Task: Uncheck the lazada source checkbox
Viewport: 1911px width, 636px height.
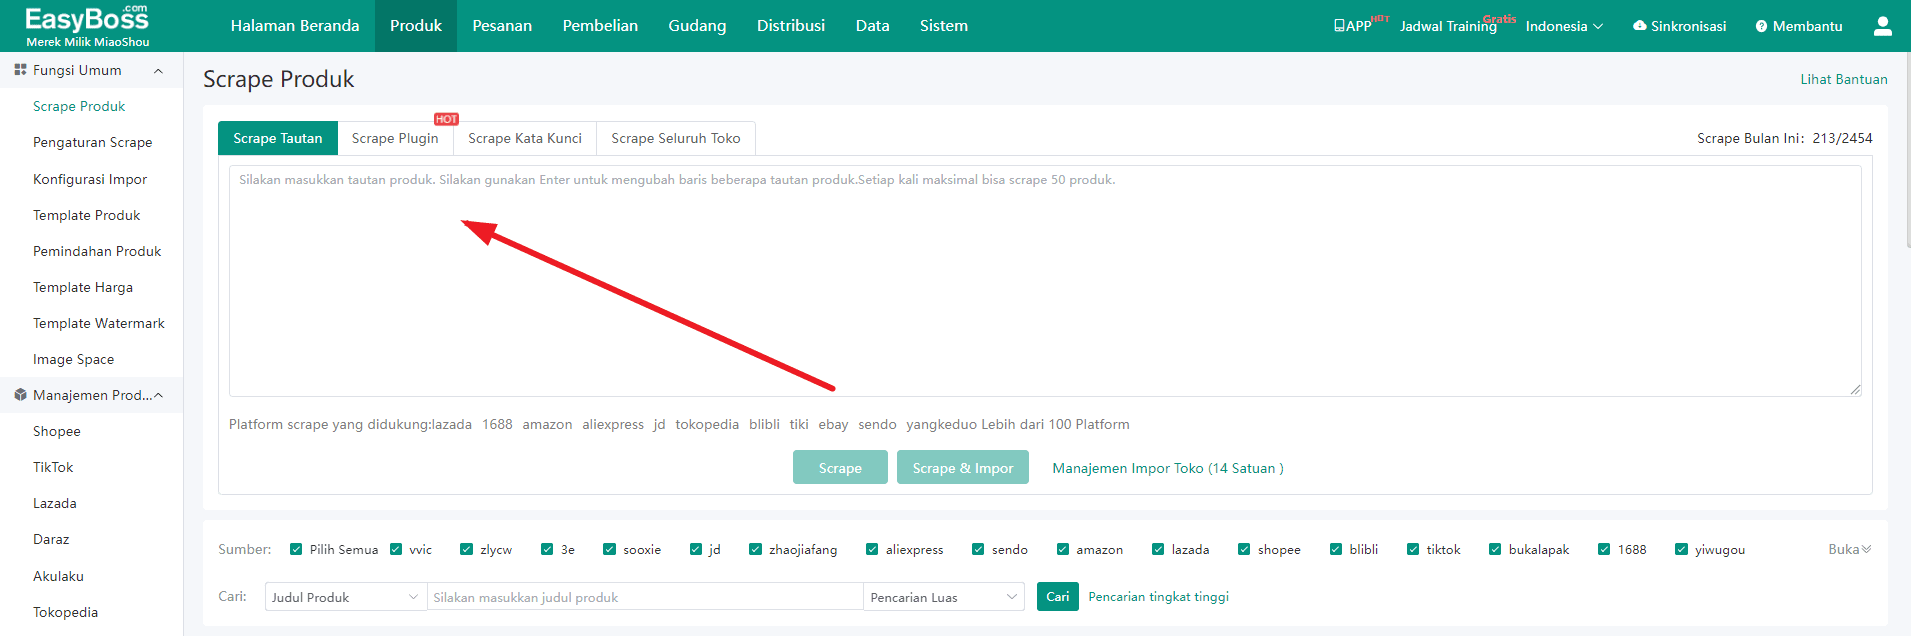Action: tap(1158, 549)
